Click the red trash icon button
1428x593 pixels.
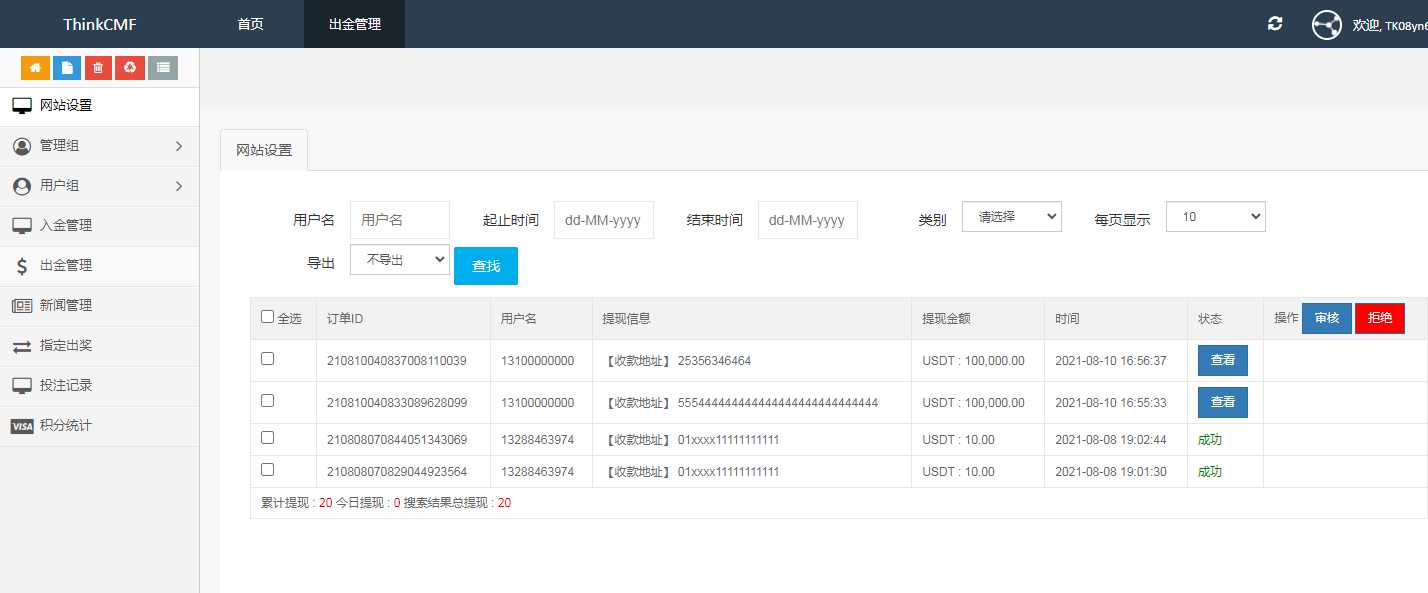98,67
